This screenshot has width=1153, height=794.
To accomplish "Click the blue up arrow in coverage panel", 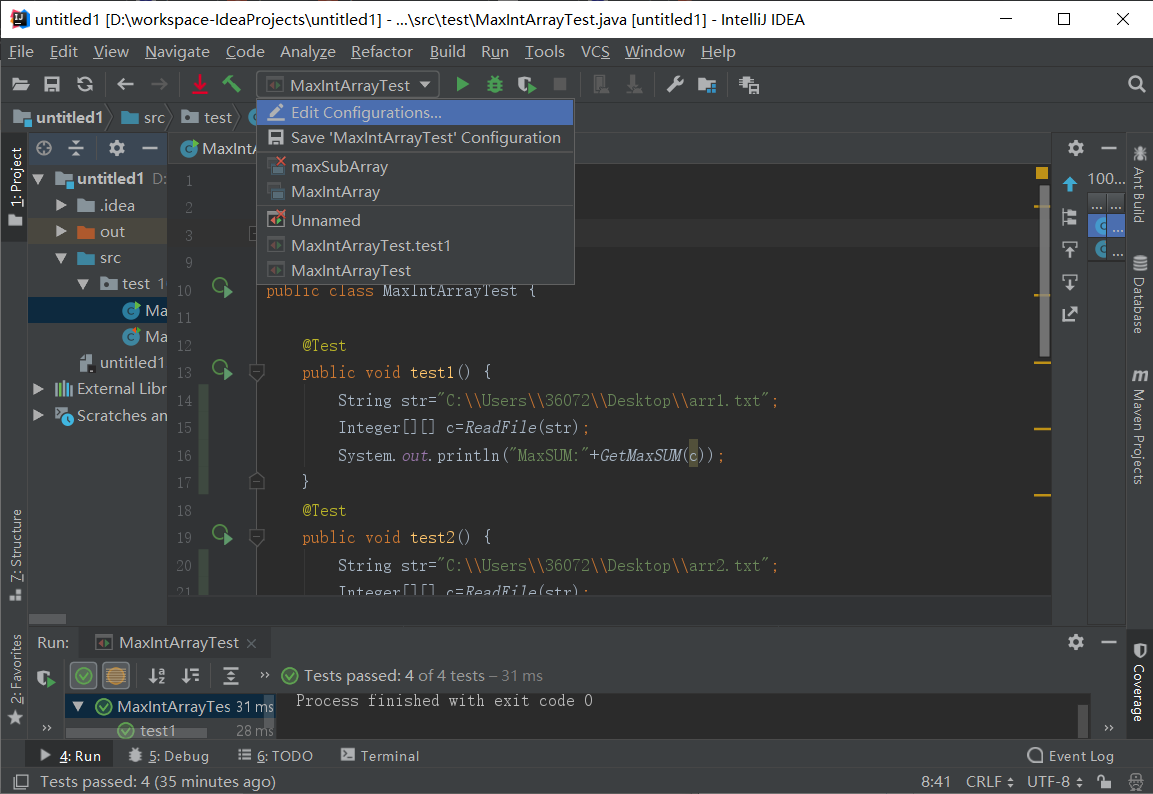I will coord(1070,184).
